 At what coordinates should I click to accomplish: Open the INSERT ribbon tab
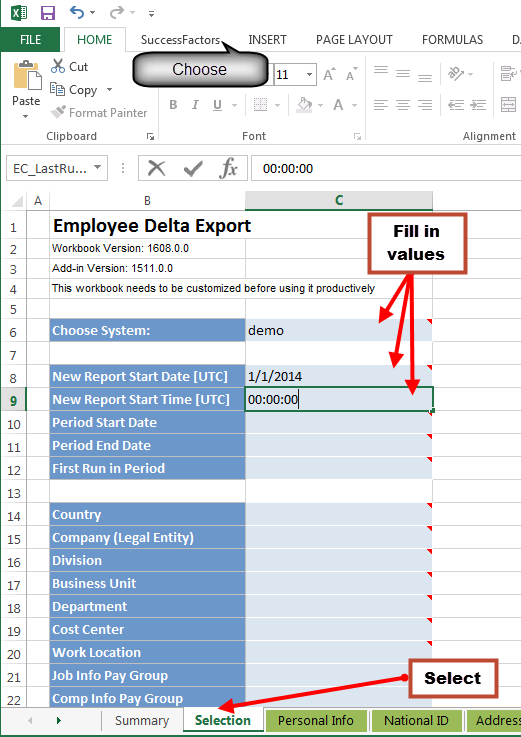click(x=267, y=40)
